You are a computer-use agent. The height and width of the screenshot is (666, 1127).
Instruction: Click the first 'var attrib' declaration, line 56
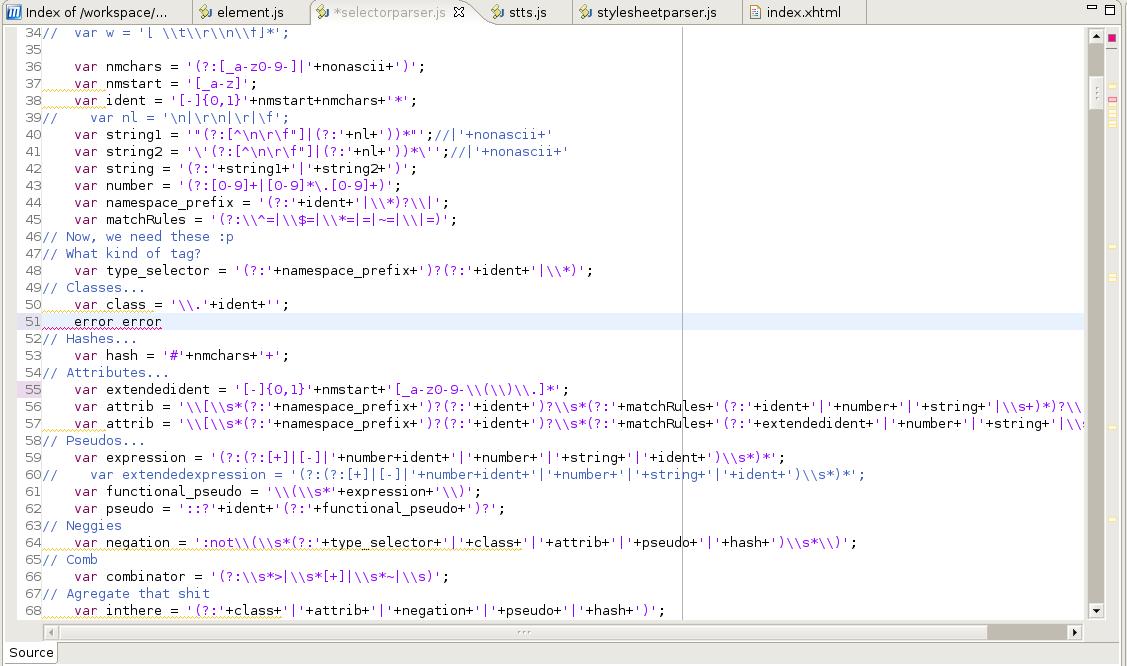coord(114,407)
